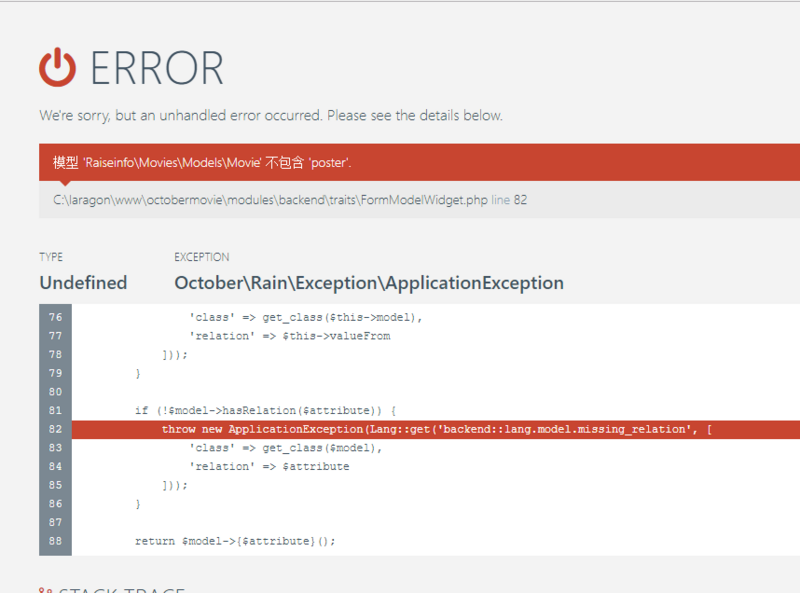
Task: Click the FormModelWidget.php file path
Action: [270, 200]
